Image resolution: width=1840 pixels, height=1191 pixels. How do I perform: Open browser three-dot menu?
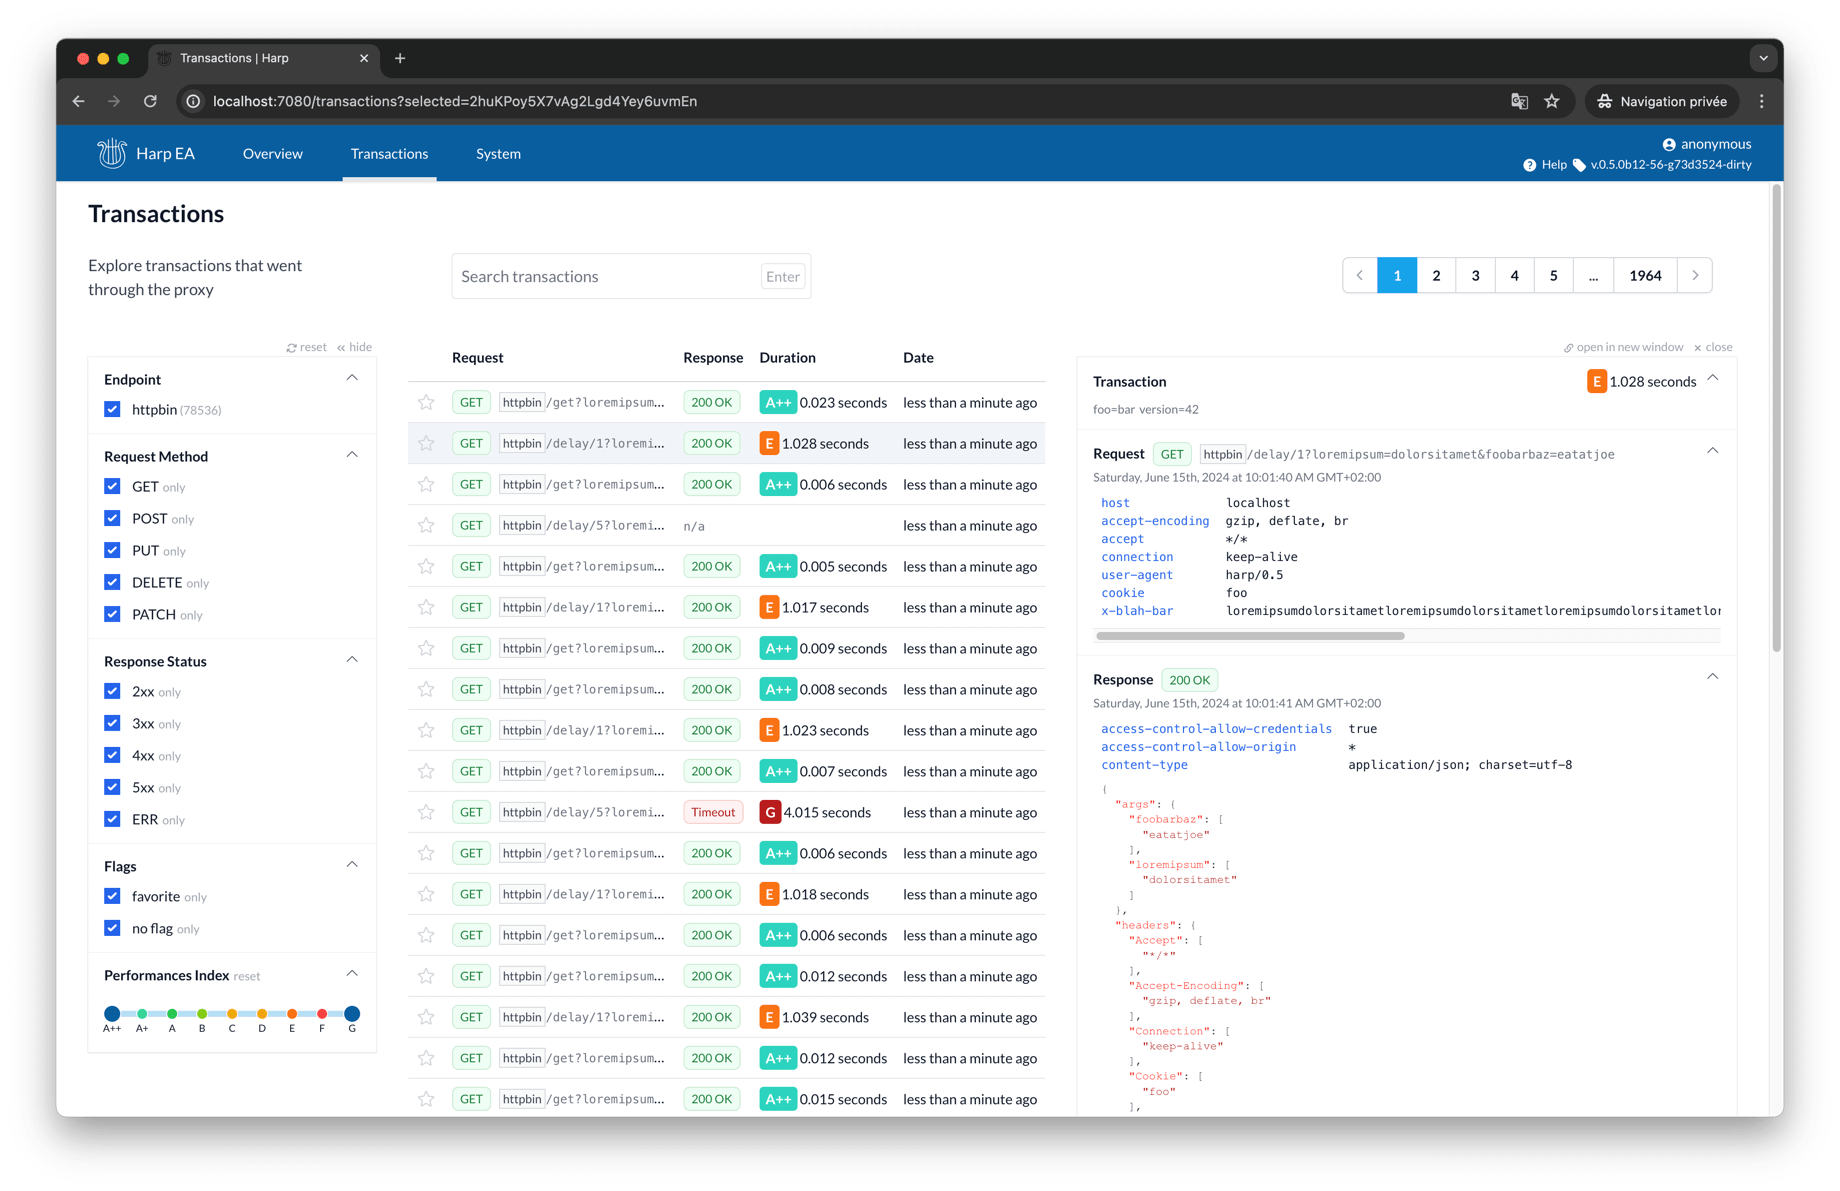click(x=1762, y=101)
